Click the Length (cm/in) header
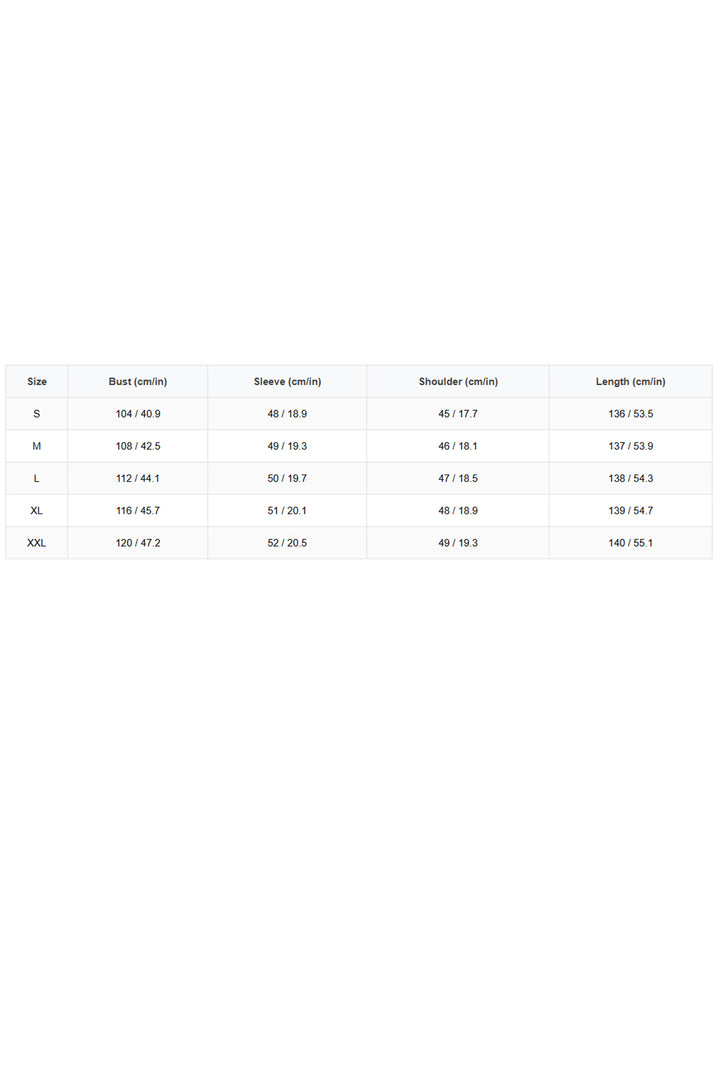This screenshot has height=1080, width=720. [x=630, y=382]
